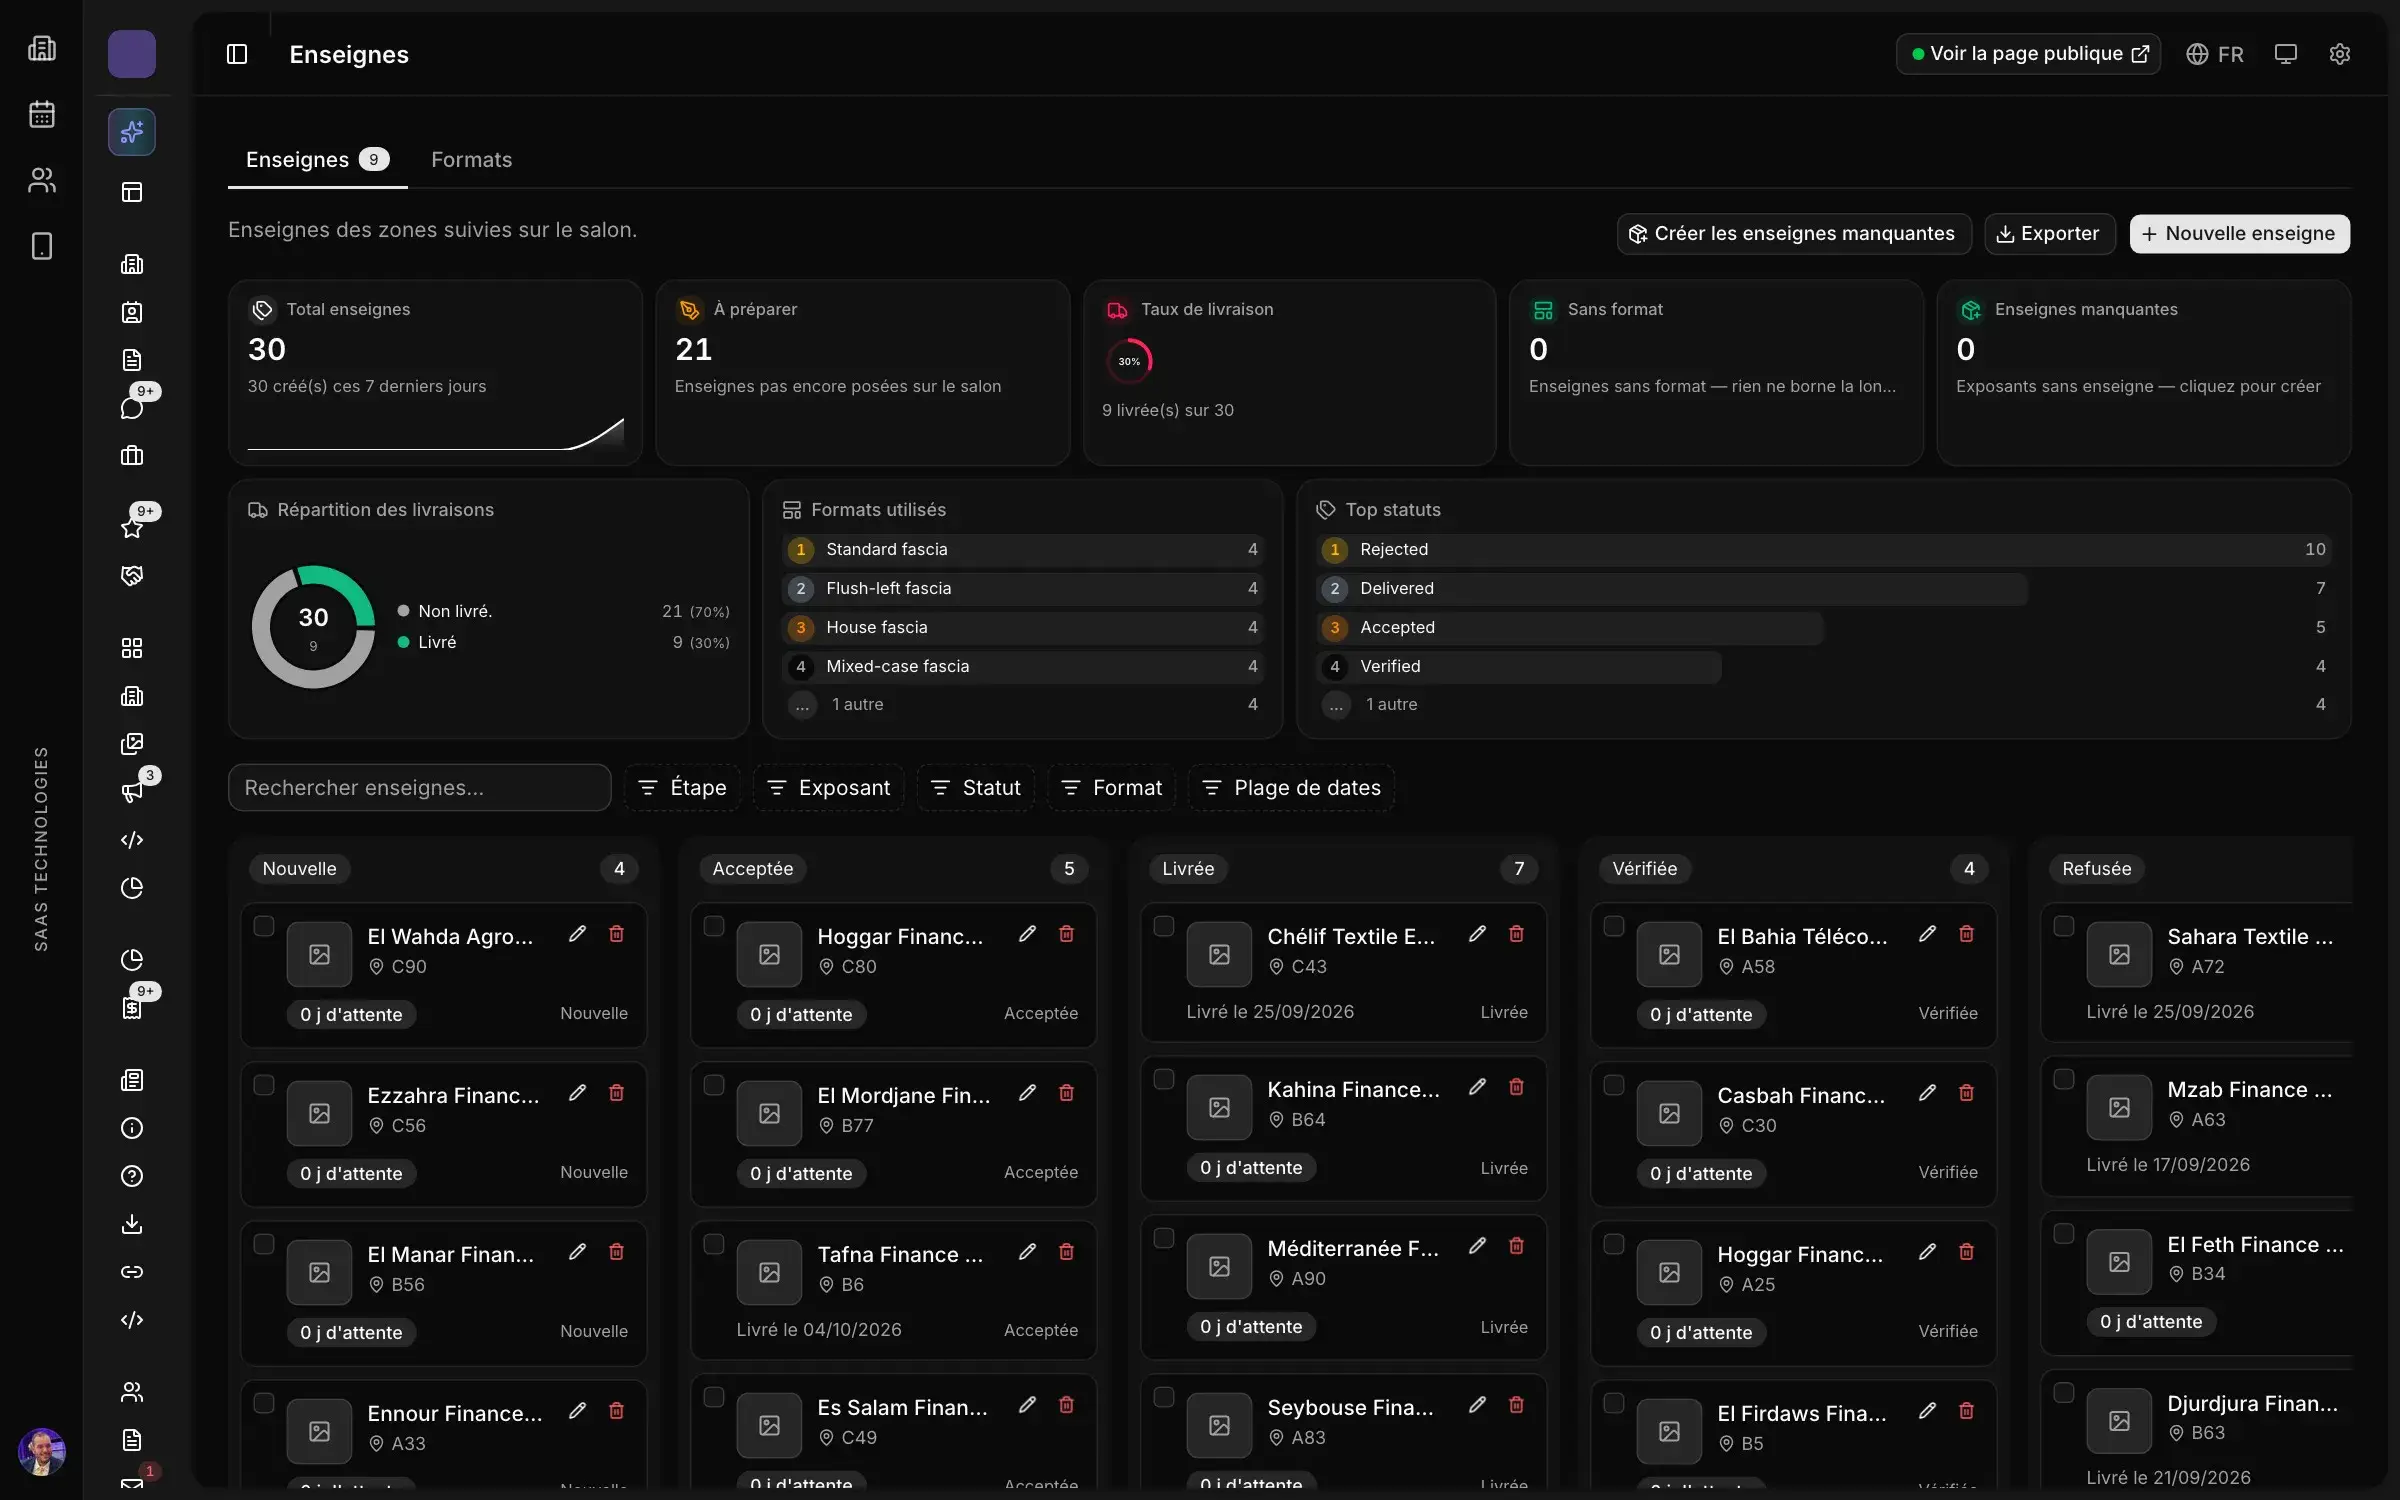
Task: Click Créer les enseignes manquantes button
Action: [x=1793, y=234]
